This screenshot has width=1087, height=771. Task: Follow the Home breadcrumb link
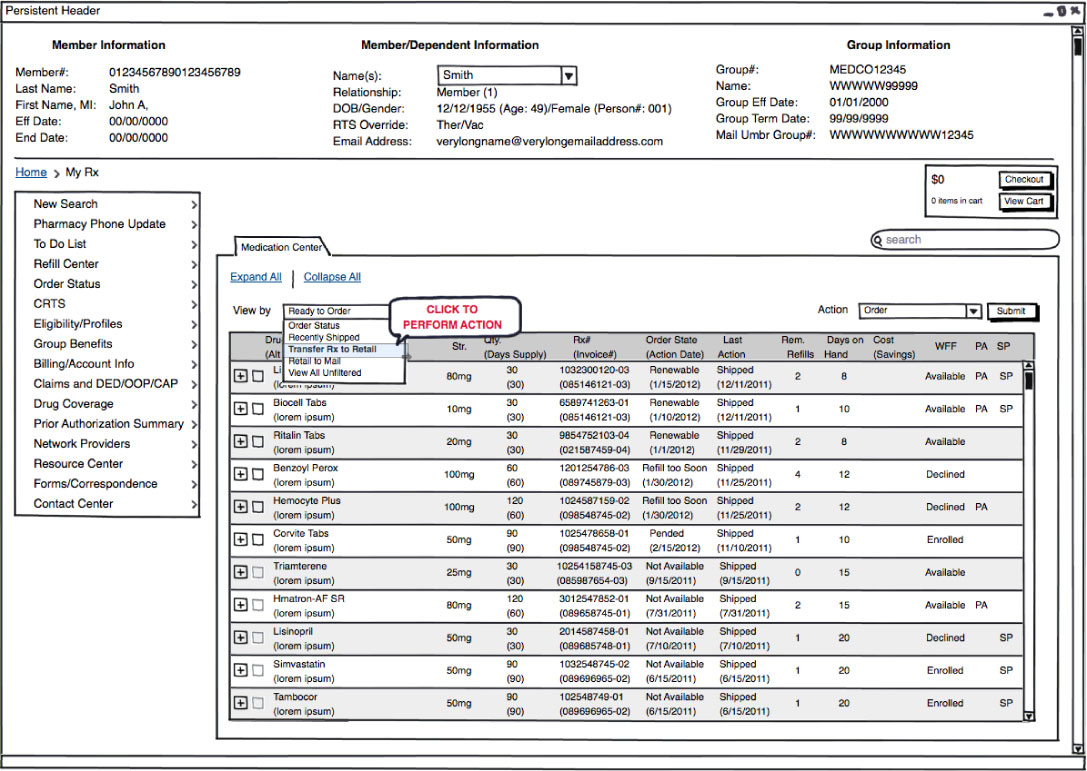(31, 173)
